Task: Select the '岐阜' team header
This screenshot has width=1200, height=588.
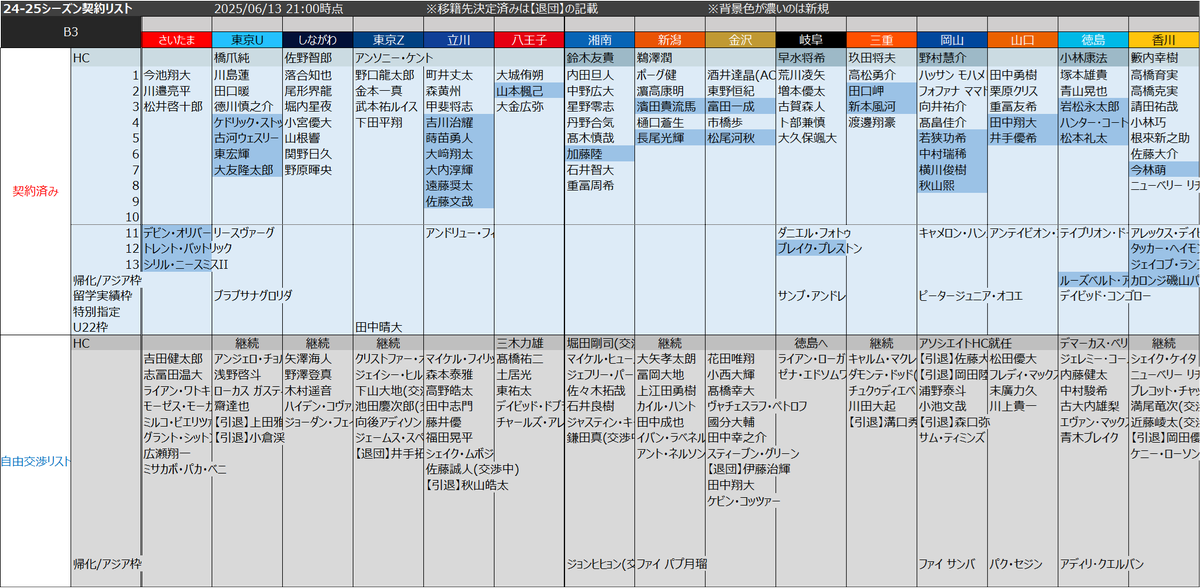Action: click(810, 40)
